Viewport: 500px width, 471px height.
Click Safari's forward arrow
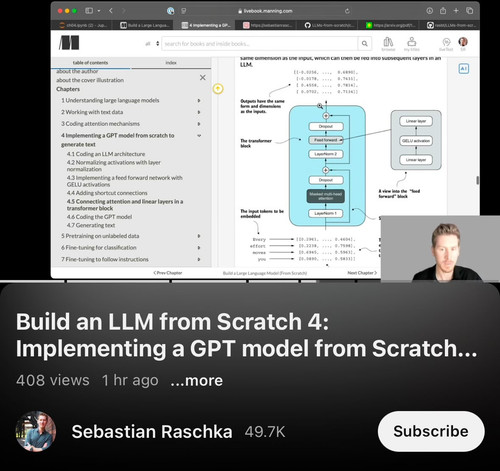123,11
